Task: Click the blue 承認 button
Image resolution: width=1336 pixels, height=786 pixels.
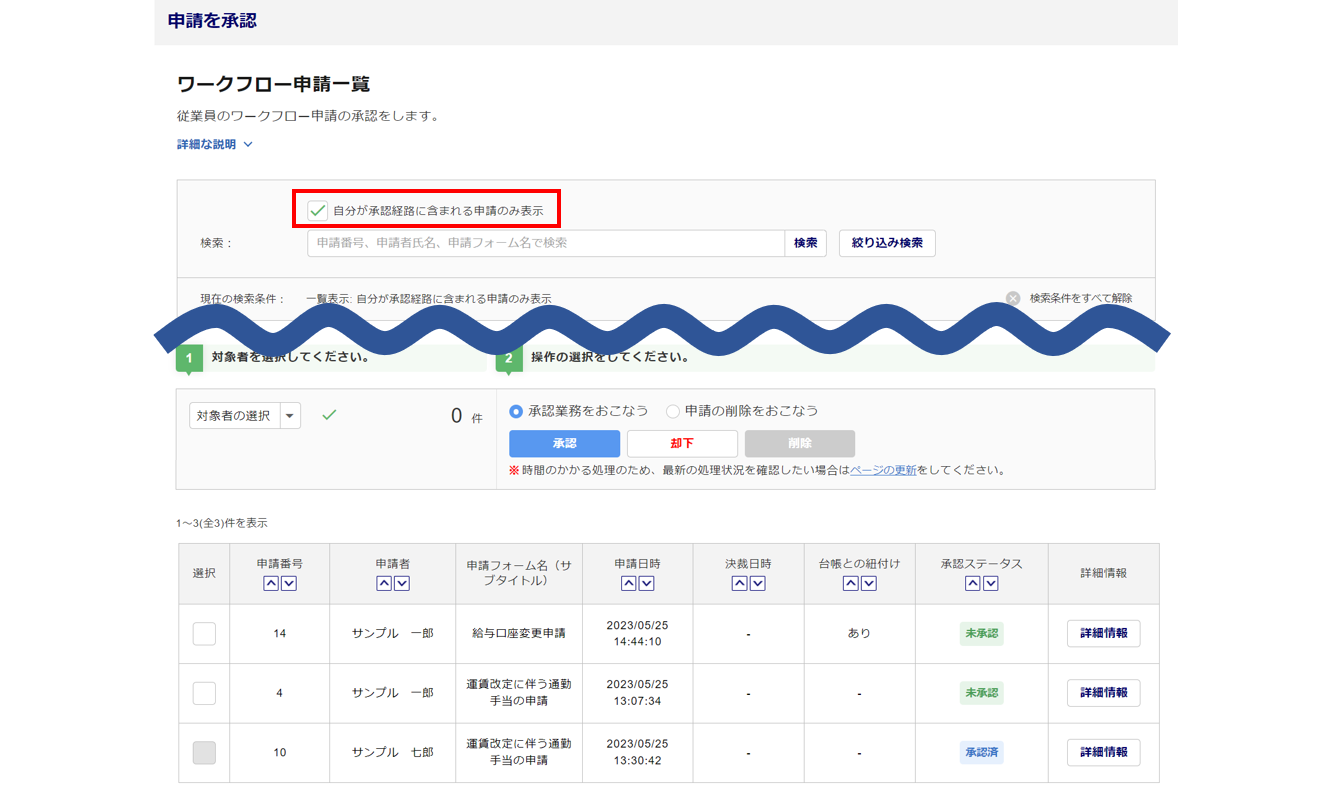Action: pos(565,443)
